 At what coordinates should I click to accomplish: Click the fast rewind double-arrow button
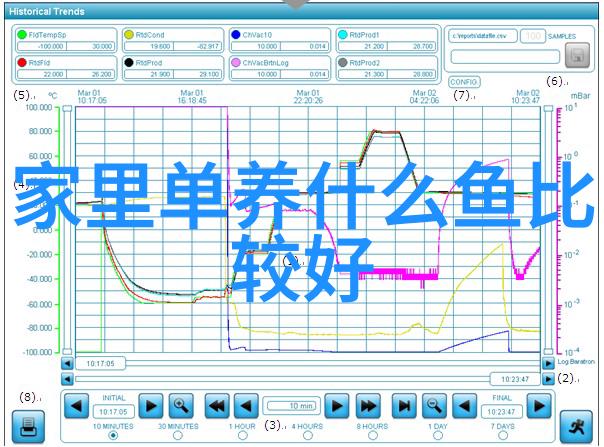[217, 406]
